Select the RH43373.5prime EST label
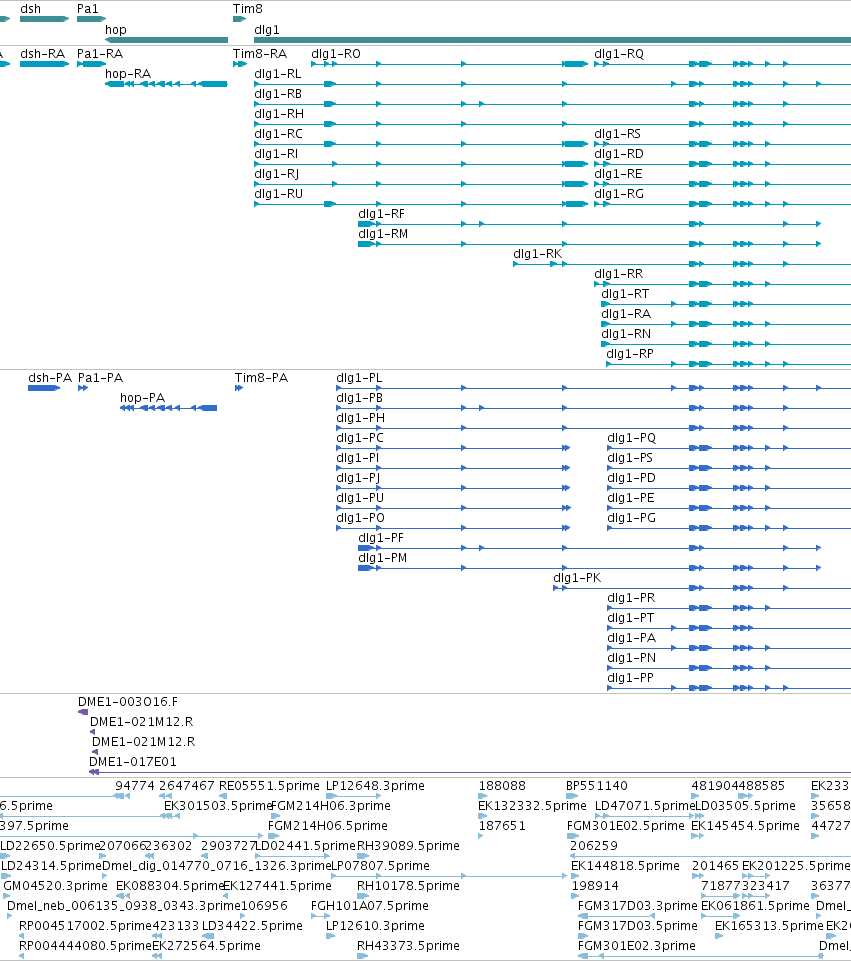The image size is (851, 961). 409,946
